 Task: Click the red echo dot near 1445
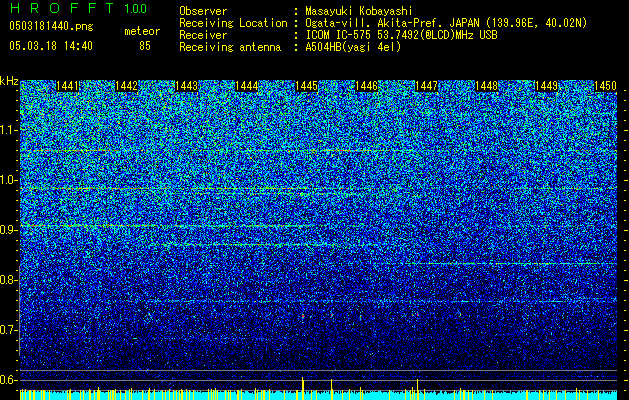click(303, 316)
